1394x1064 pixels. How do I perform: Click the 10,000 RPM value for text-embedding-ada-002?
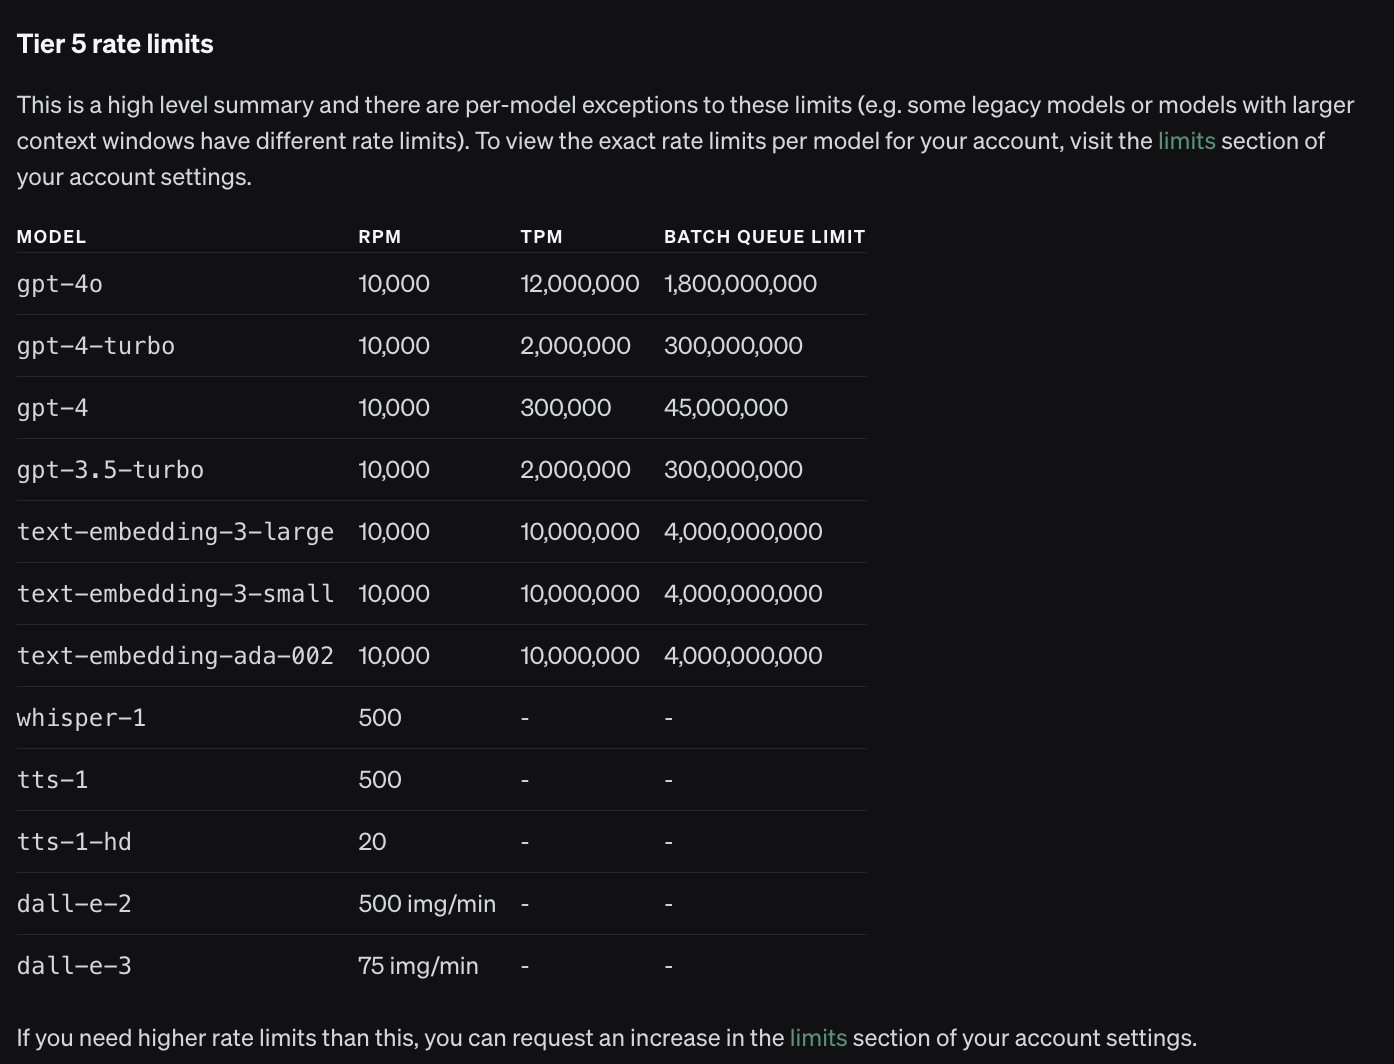click(x=394, y=656)
